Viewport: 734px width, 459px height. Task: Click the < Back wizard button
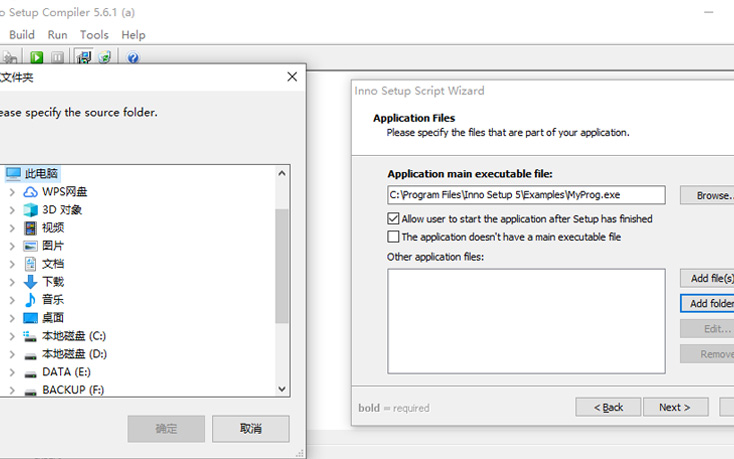click(x=608, y=407)
